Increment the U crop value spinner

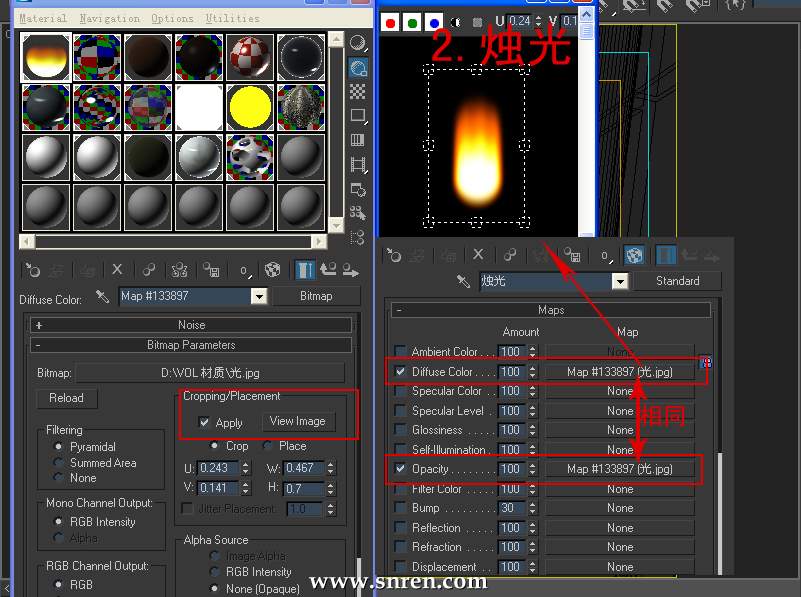[246, 465]
